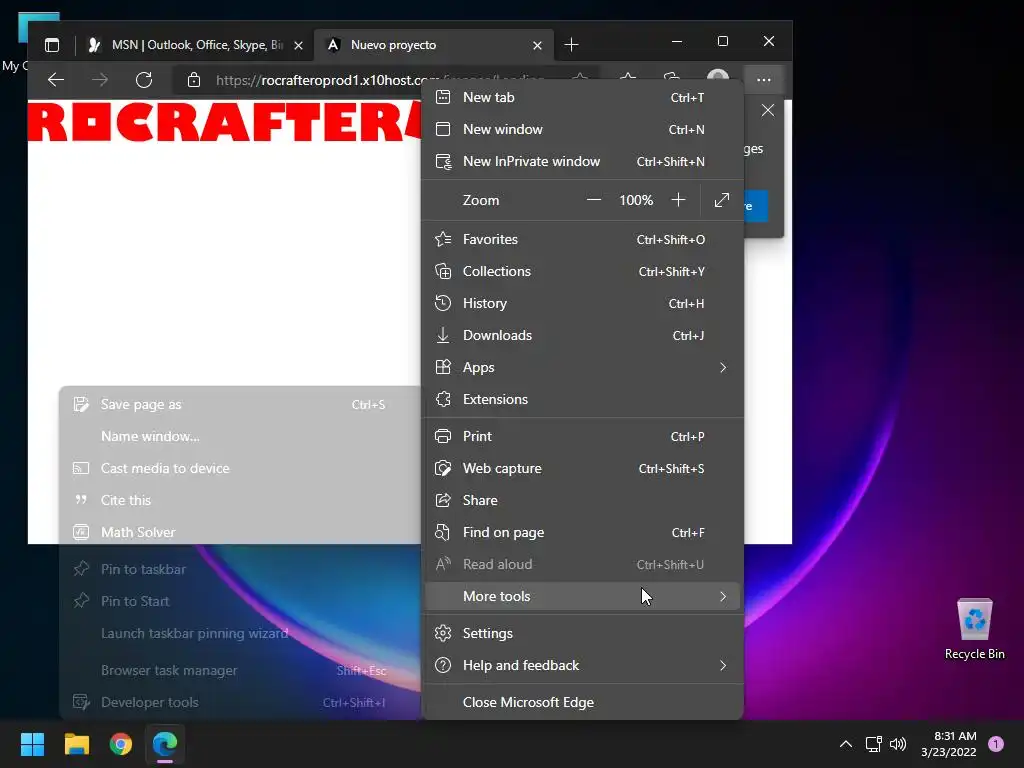Image resolution: width=1024 pixels, height=768 pixels.
Task: Decrease zoom with the minus button
Action: [x=594, y=200]
